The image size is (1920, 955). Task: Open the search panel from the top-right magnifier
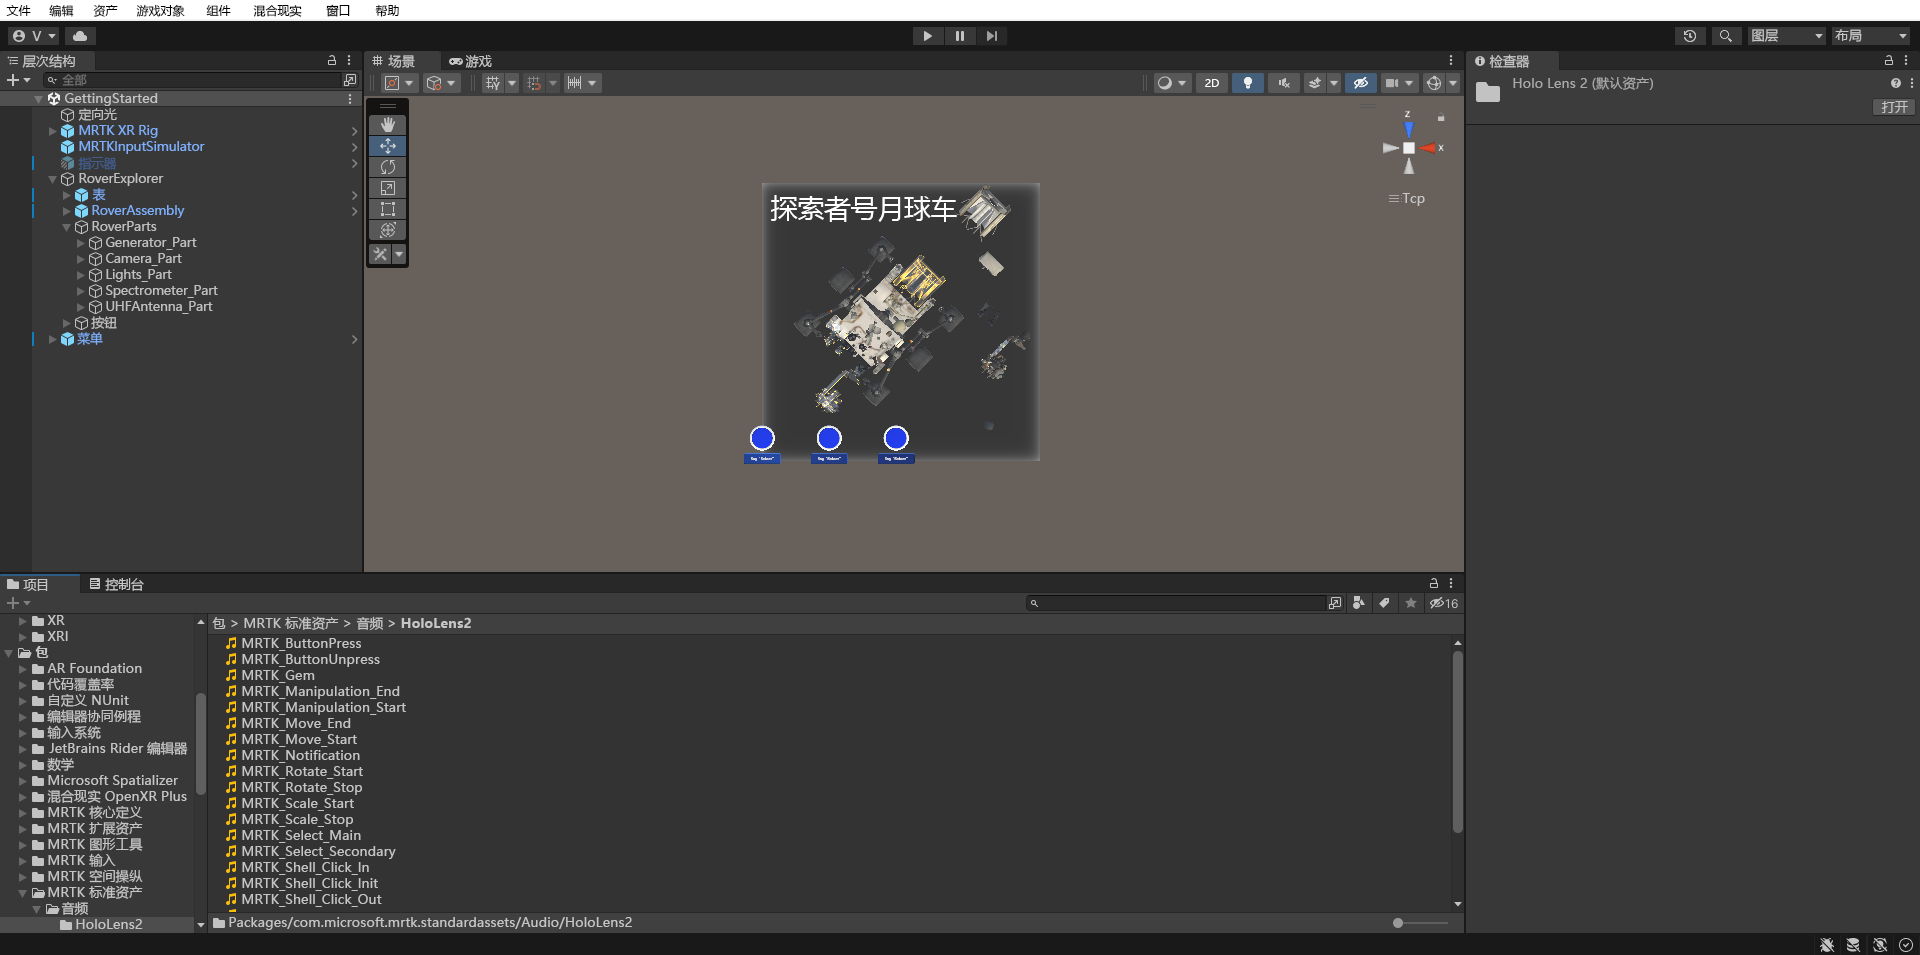click(1726, 36)
